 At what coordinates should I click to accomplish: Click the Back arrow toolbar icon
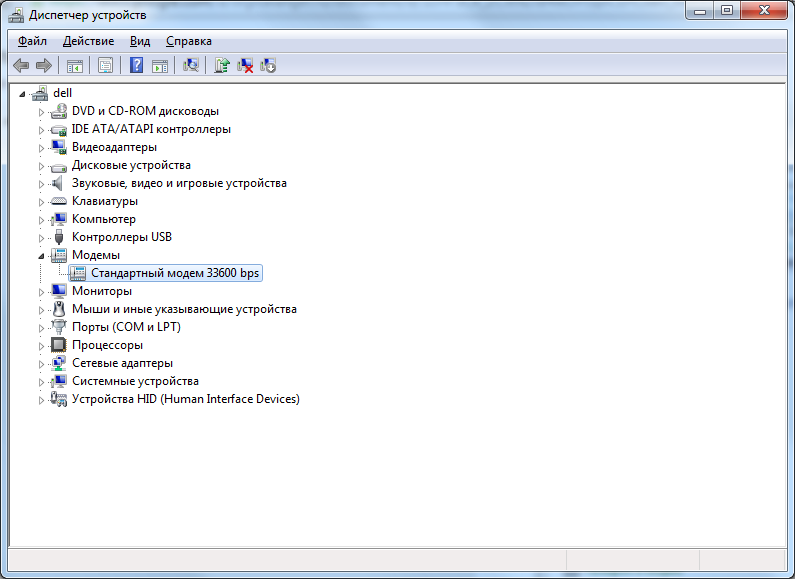click(x=21, y=65)
